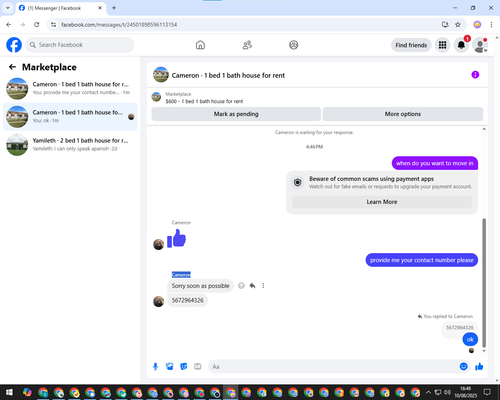This screenshot has height=400, width=500.
Task: Open the account profile menu
Action: pos(480,45)
